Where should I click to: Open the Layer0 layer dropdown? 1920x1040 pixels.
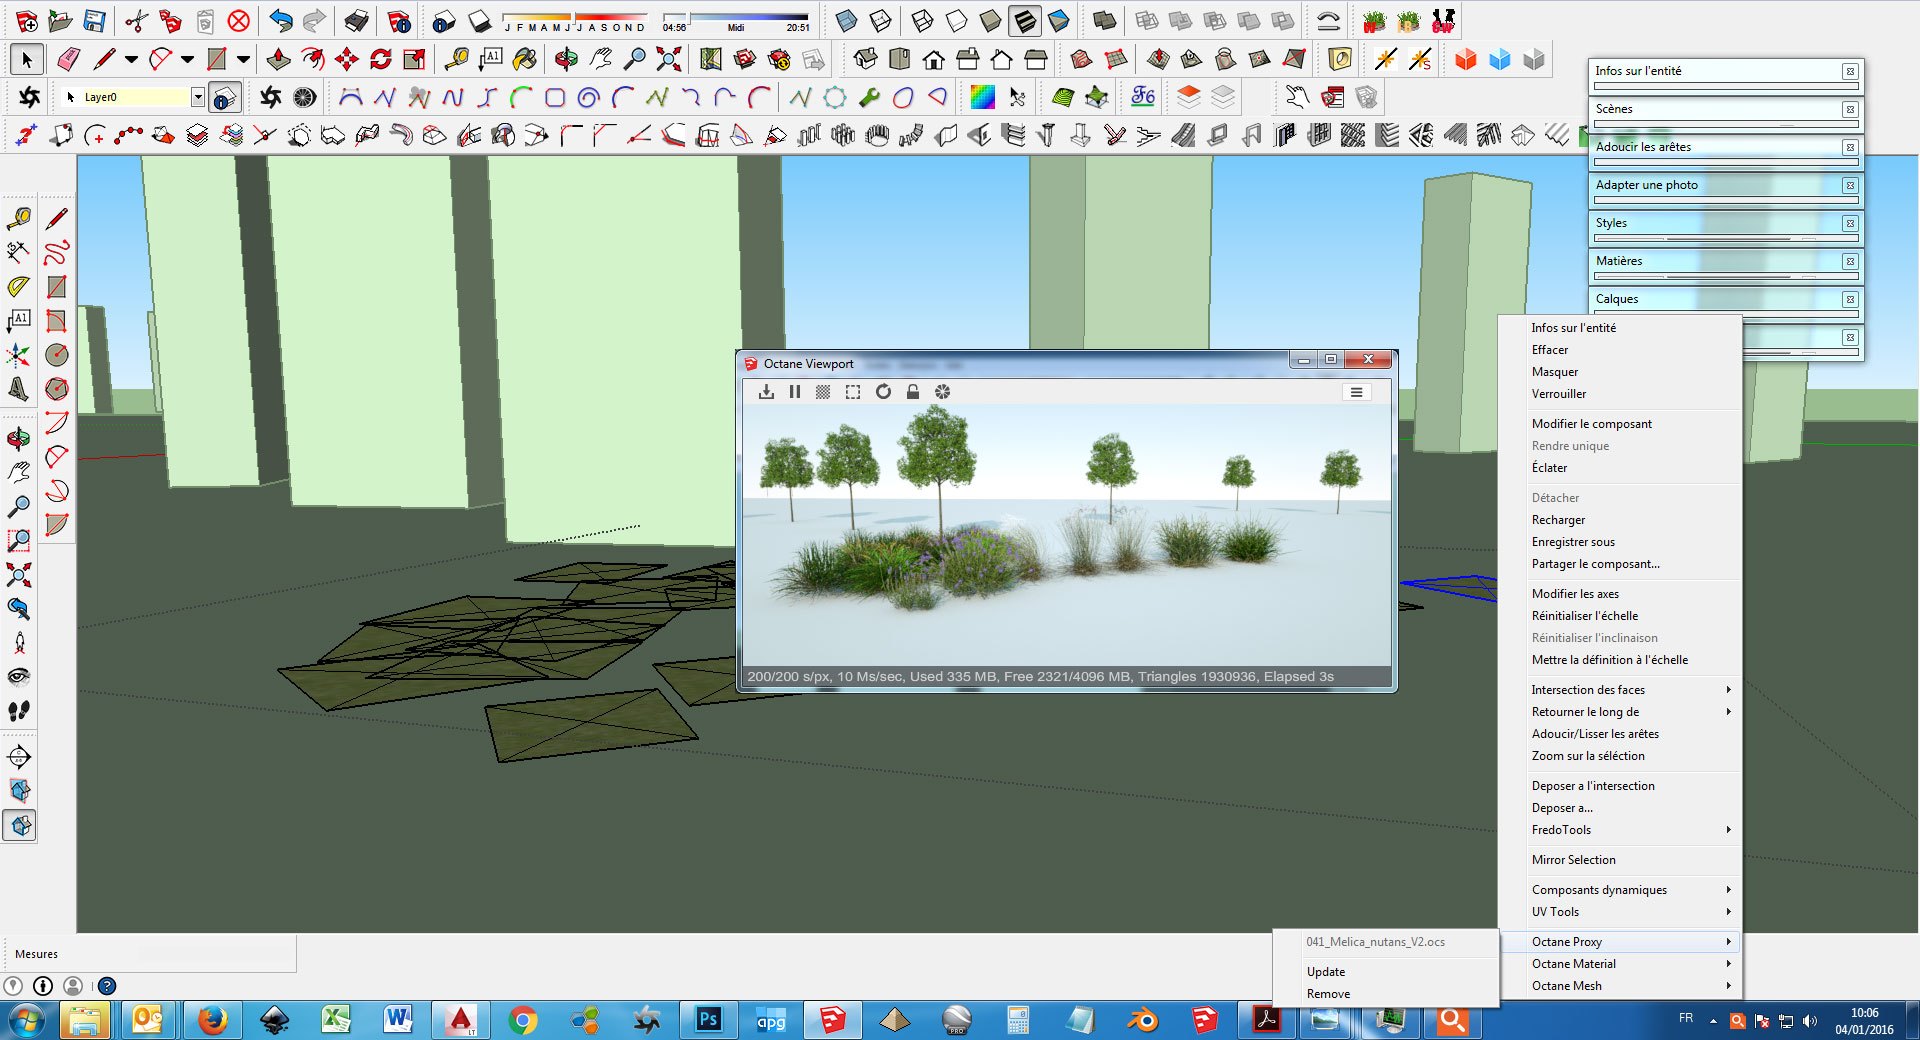(197, 97)
